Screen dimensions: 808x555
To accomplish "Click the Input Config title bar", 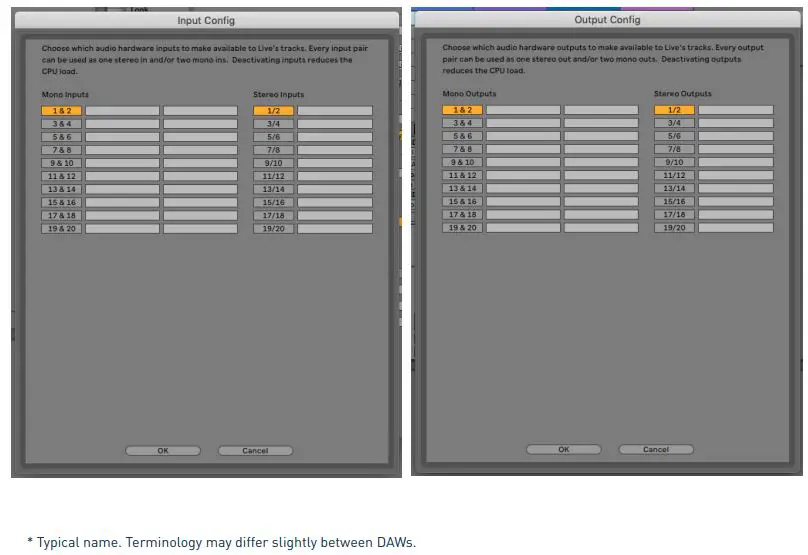I will click(206, 21).
